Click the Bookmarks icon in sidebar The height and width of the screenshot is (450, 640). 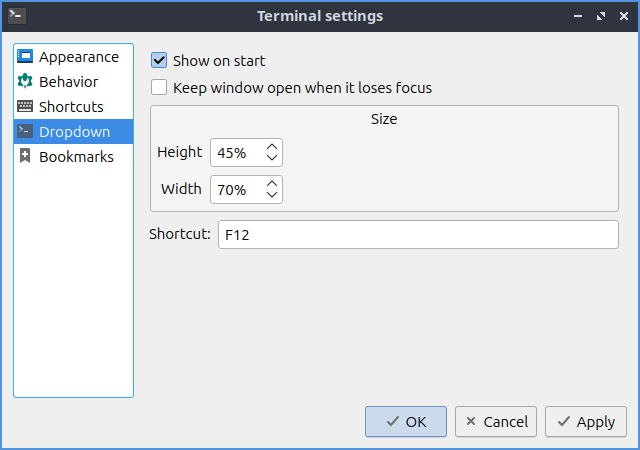(26, 157)
